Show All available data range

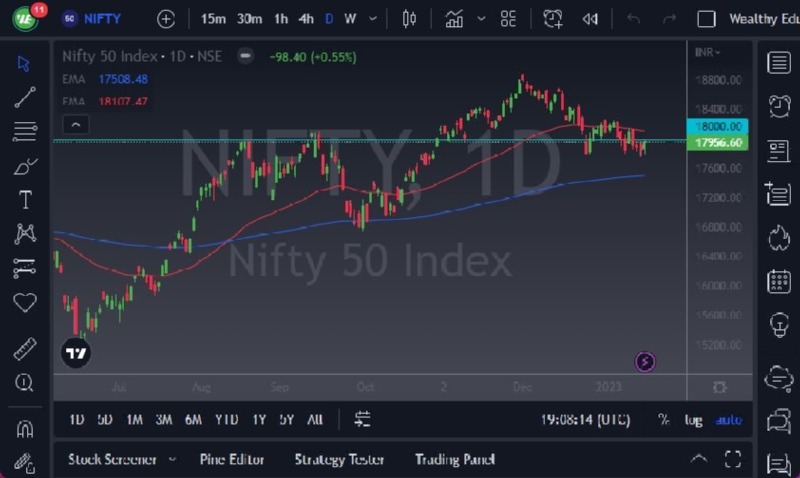click(315, 420)
